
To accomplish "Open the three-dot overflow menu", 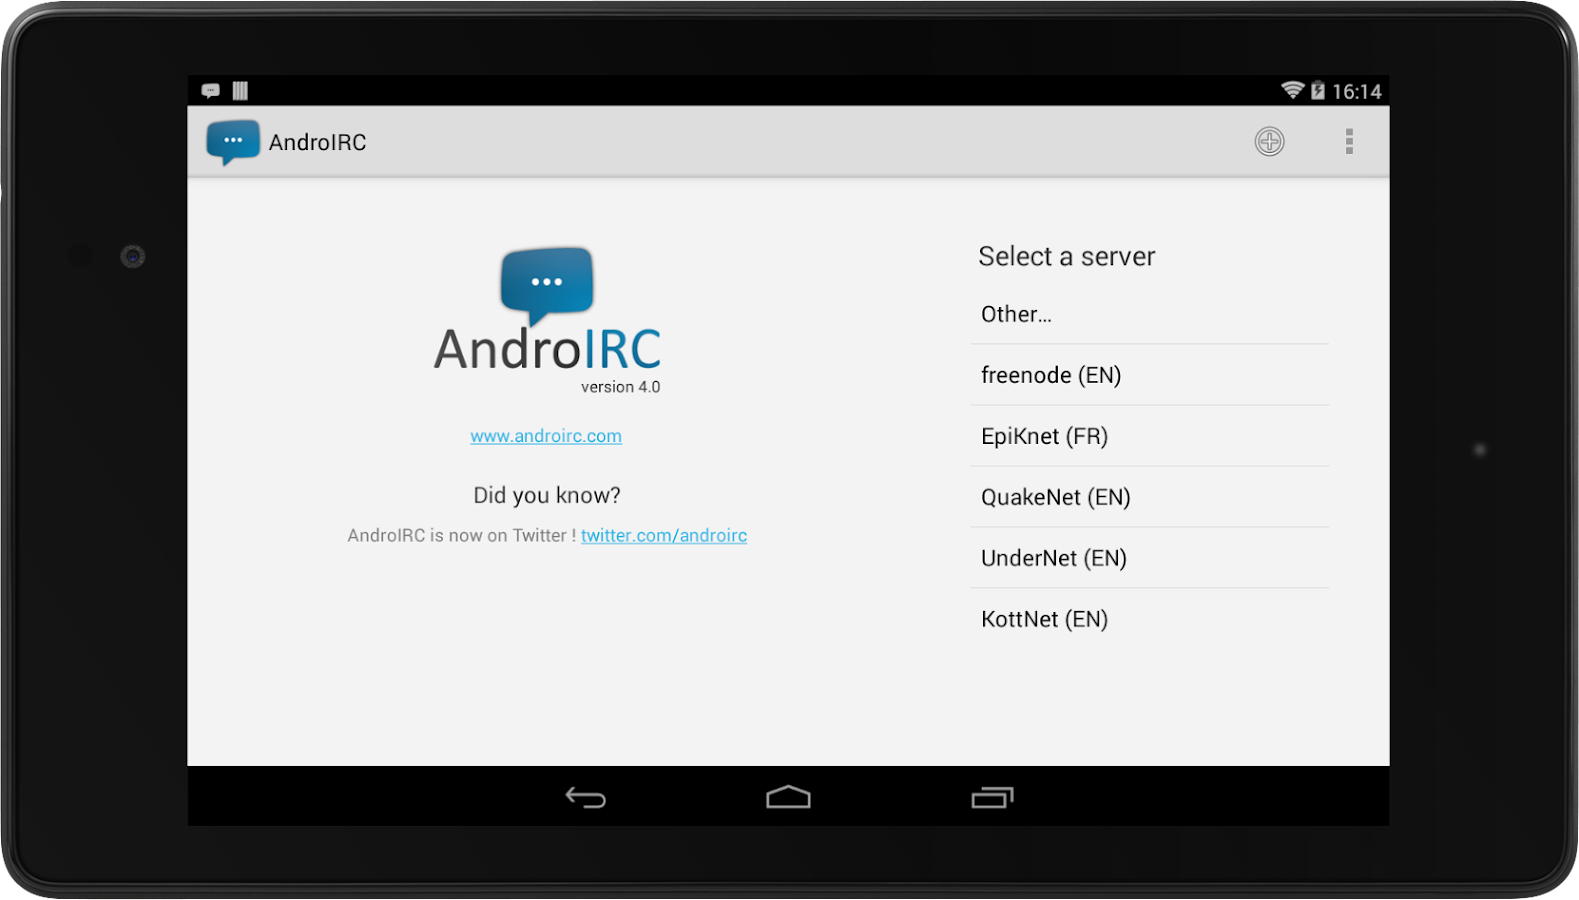I will pyautogui.click(x=1349, y=142).
